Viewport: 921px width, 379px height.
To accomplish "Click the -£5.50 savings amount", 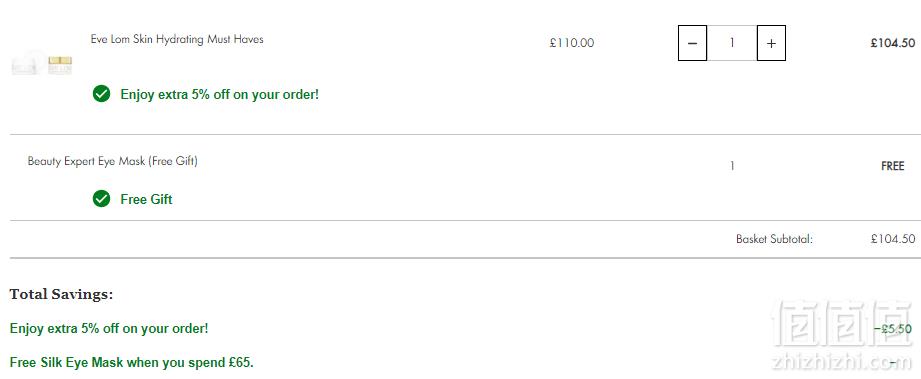I will [893, 329].
